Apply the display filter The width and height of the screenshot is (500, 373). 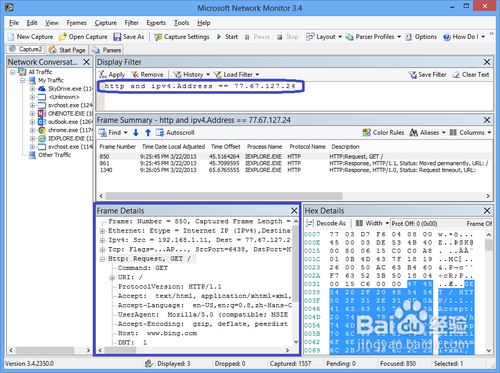112,75
